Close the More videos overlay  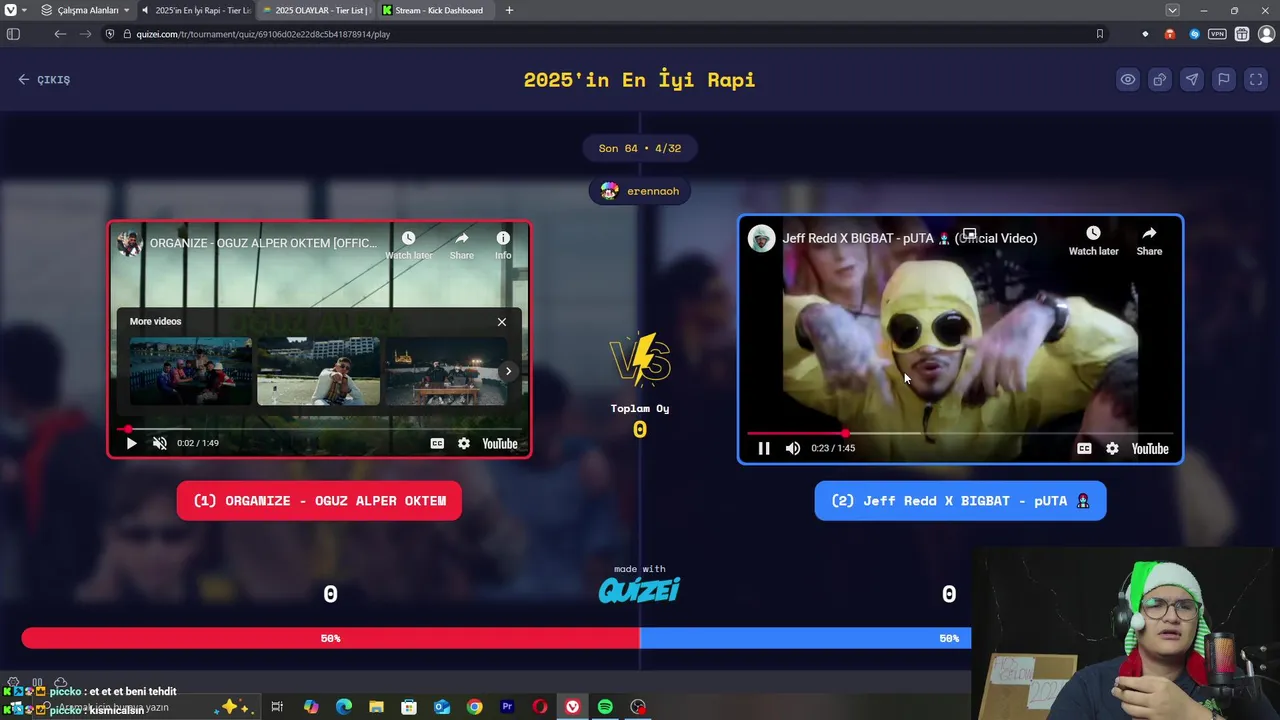(502, 322)
